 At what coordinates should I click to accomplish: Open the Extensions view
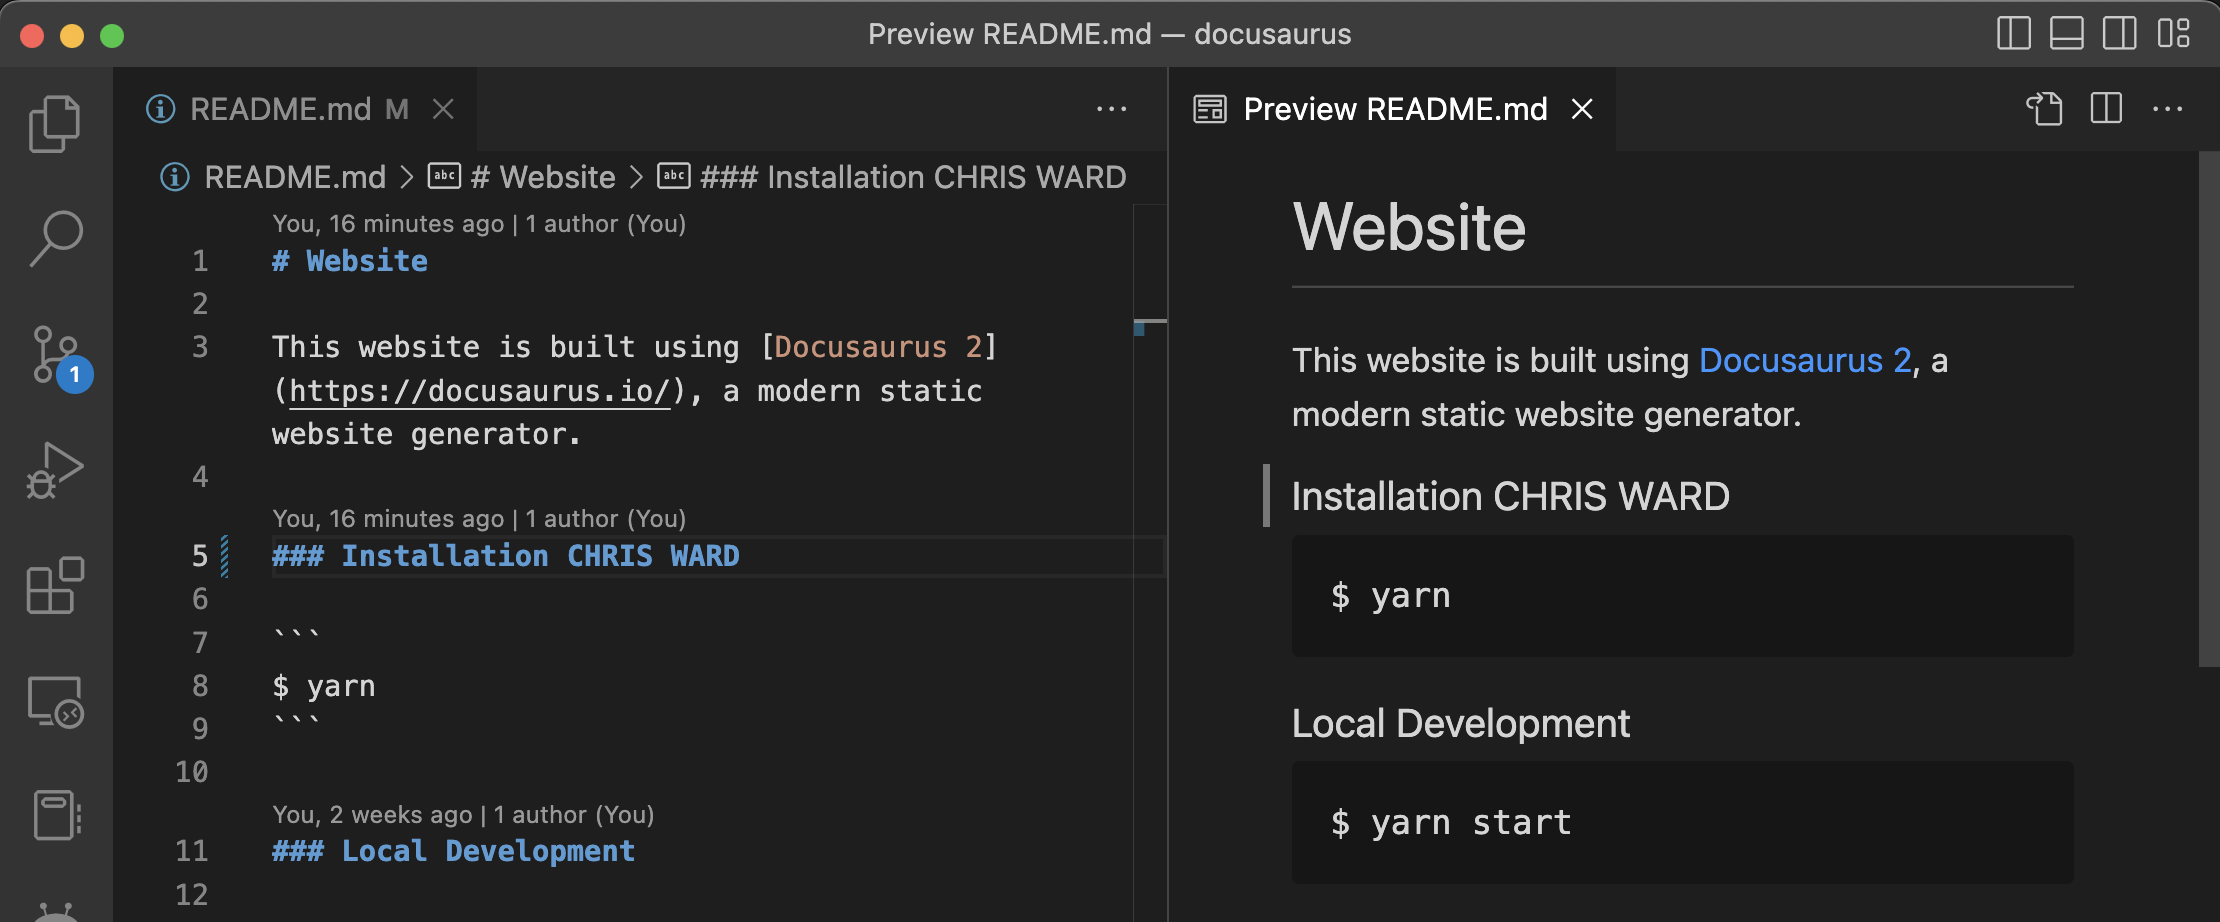point(55,585)
